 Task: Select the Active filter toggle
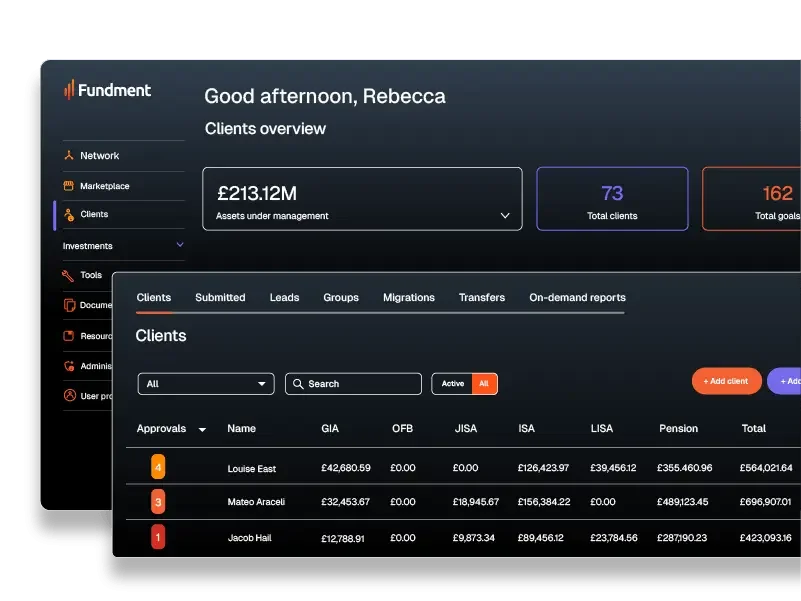[453, 384]
